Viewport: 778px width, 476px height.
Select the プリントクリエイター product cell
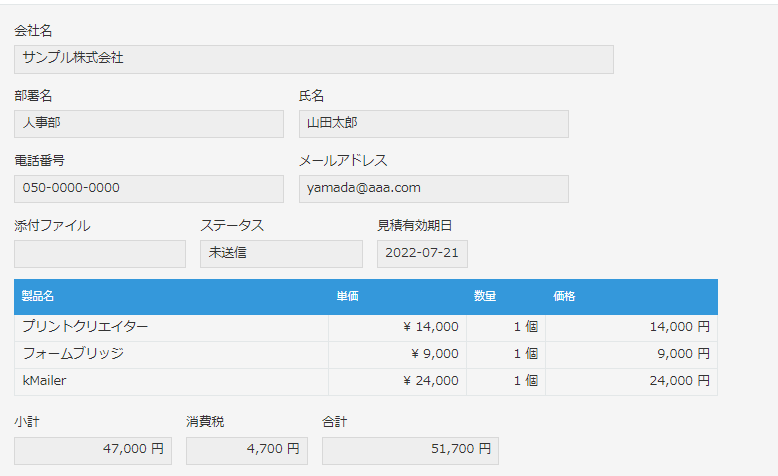point(171,327)
